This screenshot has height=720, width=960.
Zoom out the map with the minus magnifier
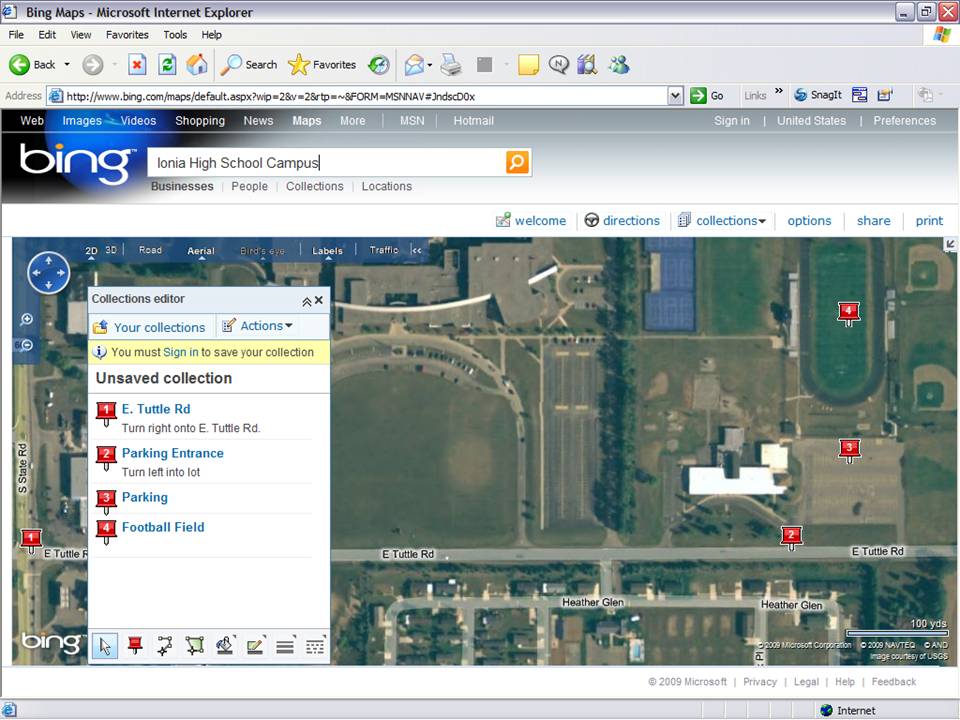(26, 345)
